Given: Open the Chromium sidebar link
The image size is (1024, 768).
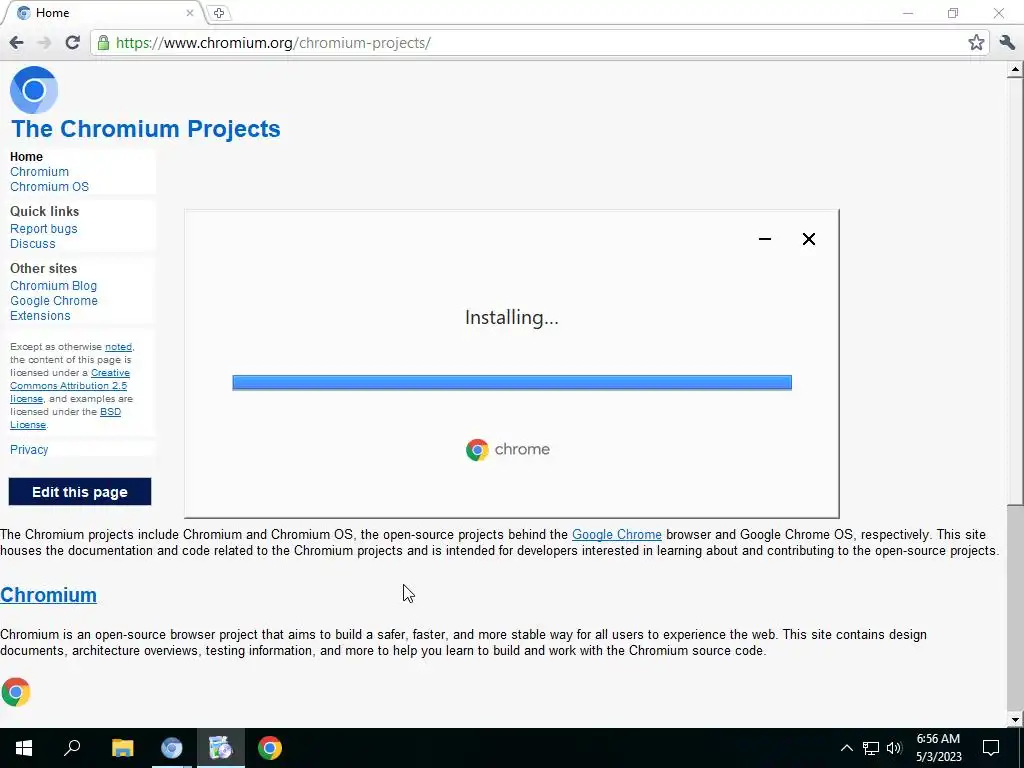Looking at the screenshot, I should (39, 172).
